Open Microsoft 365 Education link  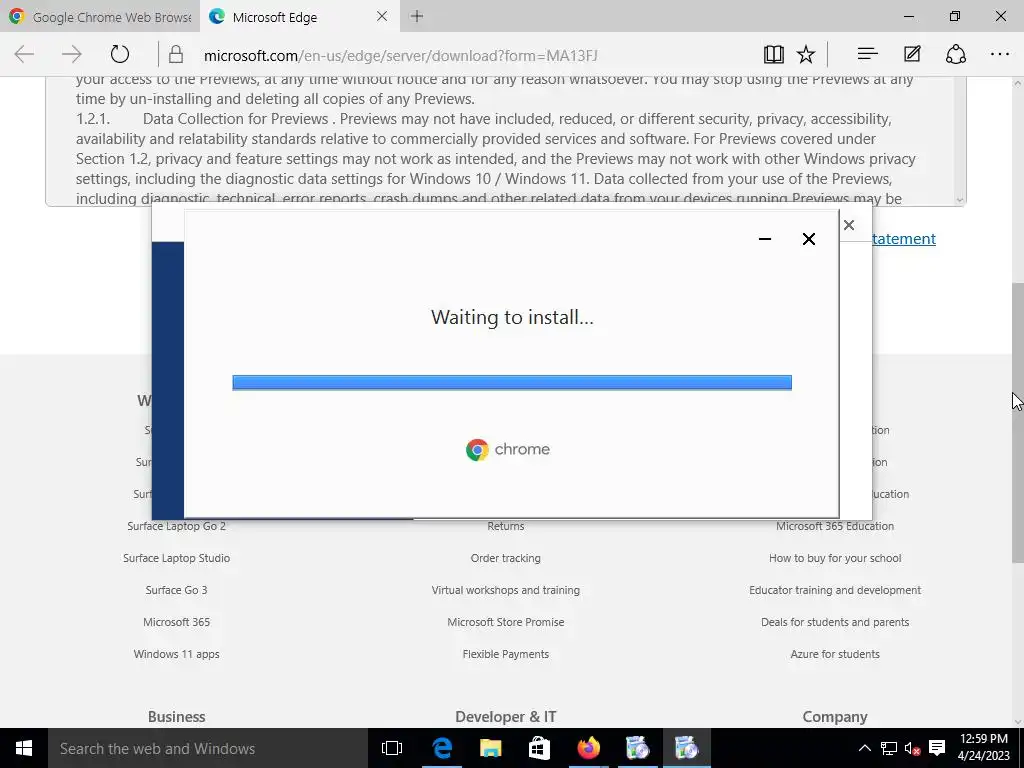(x=835, y=526)
